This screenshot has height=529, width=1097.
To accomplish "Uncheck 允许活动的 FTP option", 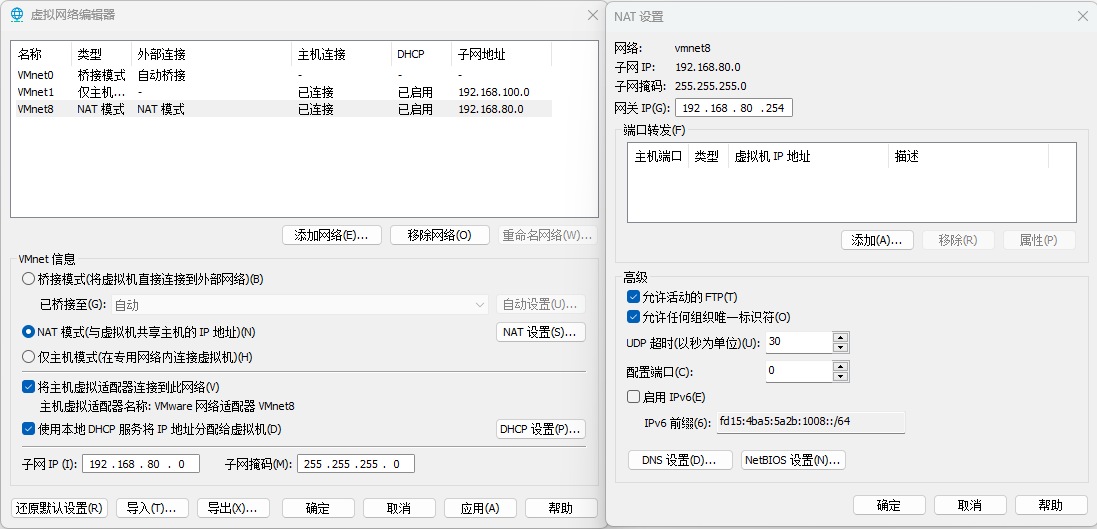I will click(x=633, y=297).
